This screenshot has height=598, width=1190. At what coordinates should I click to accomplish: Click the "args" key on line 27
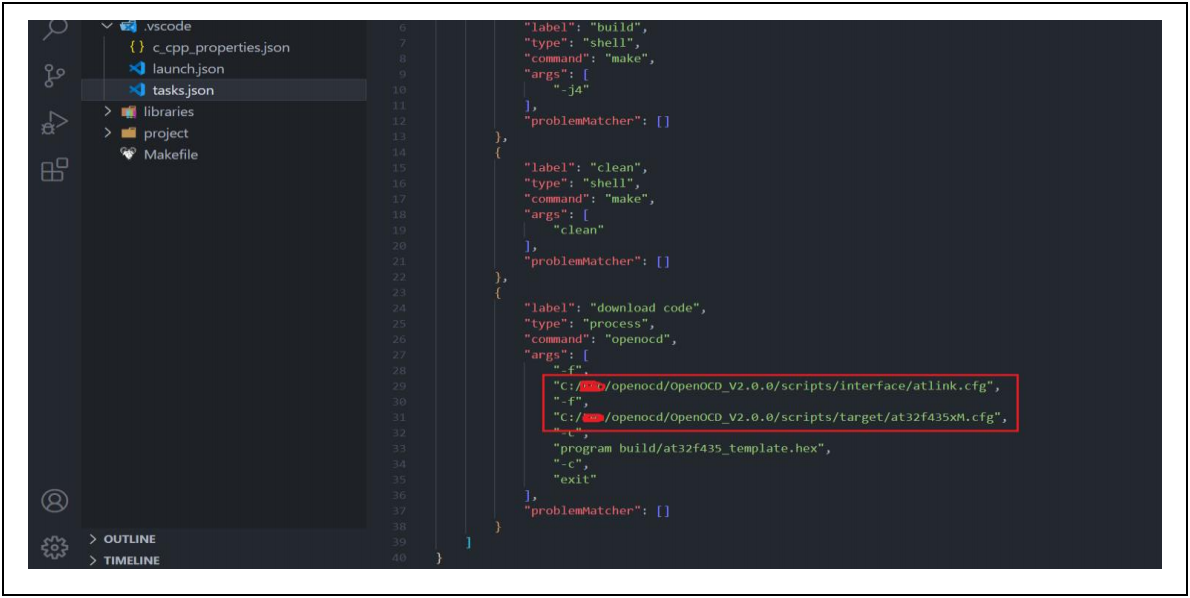click(545, 355)
